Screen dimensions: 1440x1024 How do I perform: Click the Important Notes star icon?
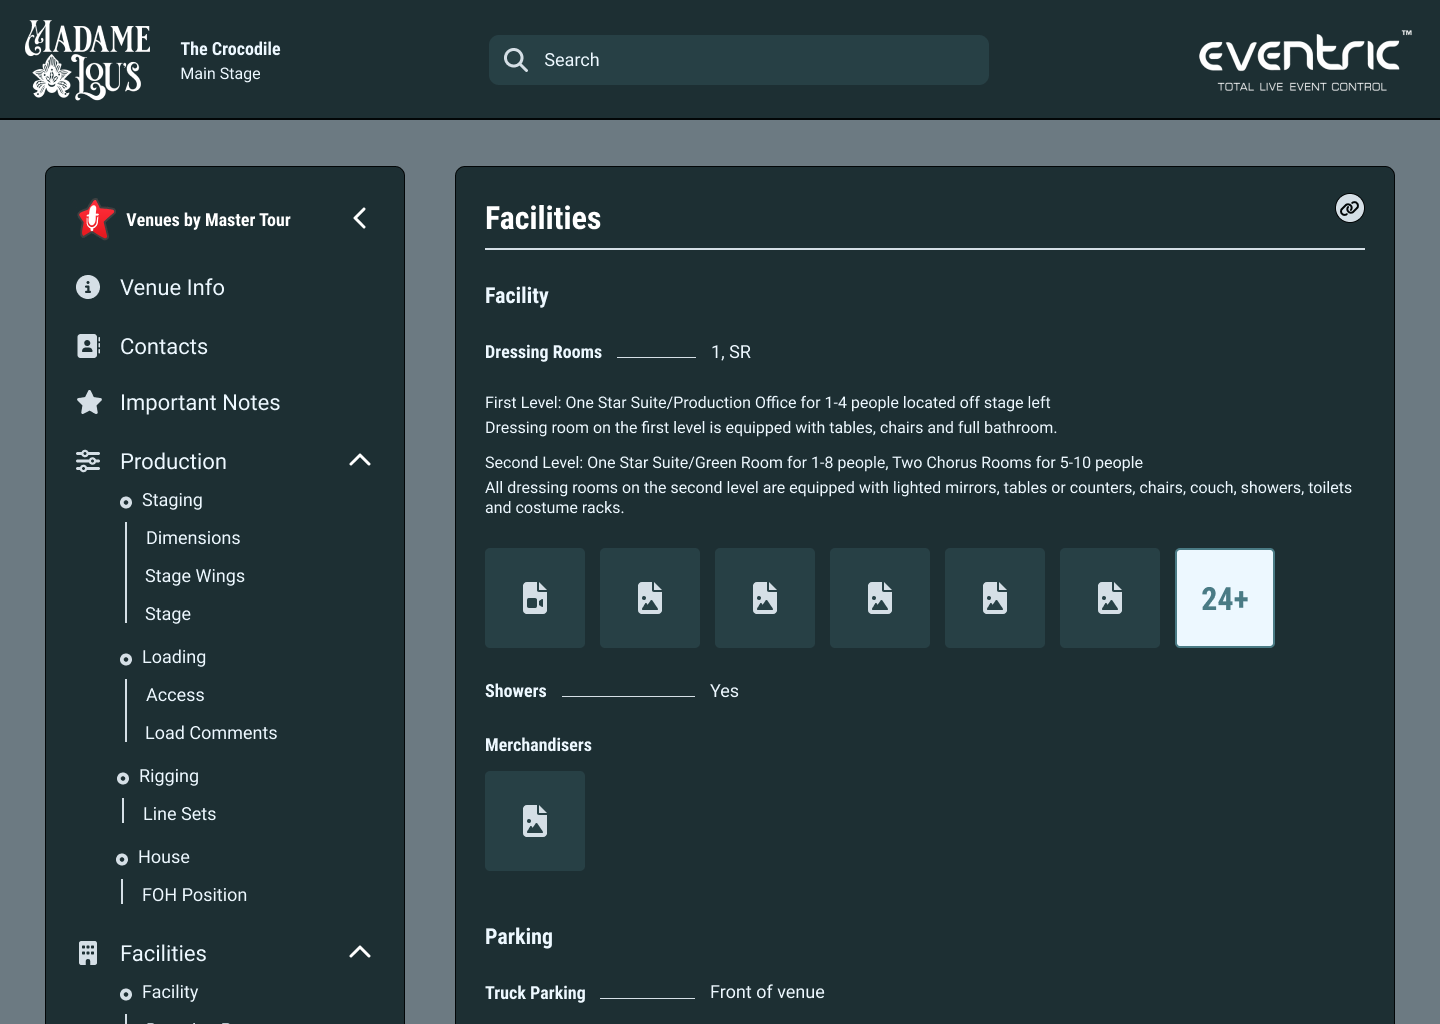pos(89,402)
